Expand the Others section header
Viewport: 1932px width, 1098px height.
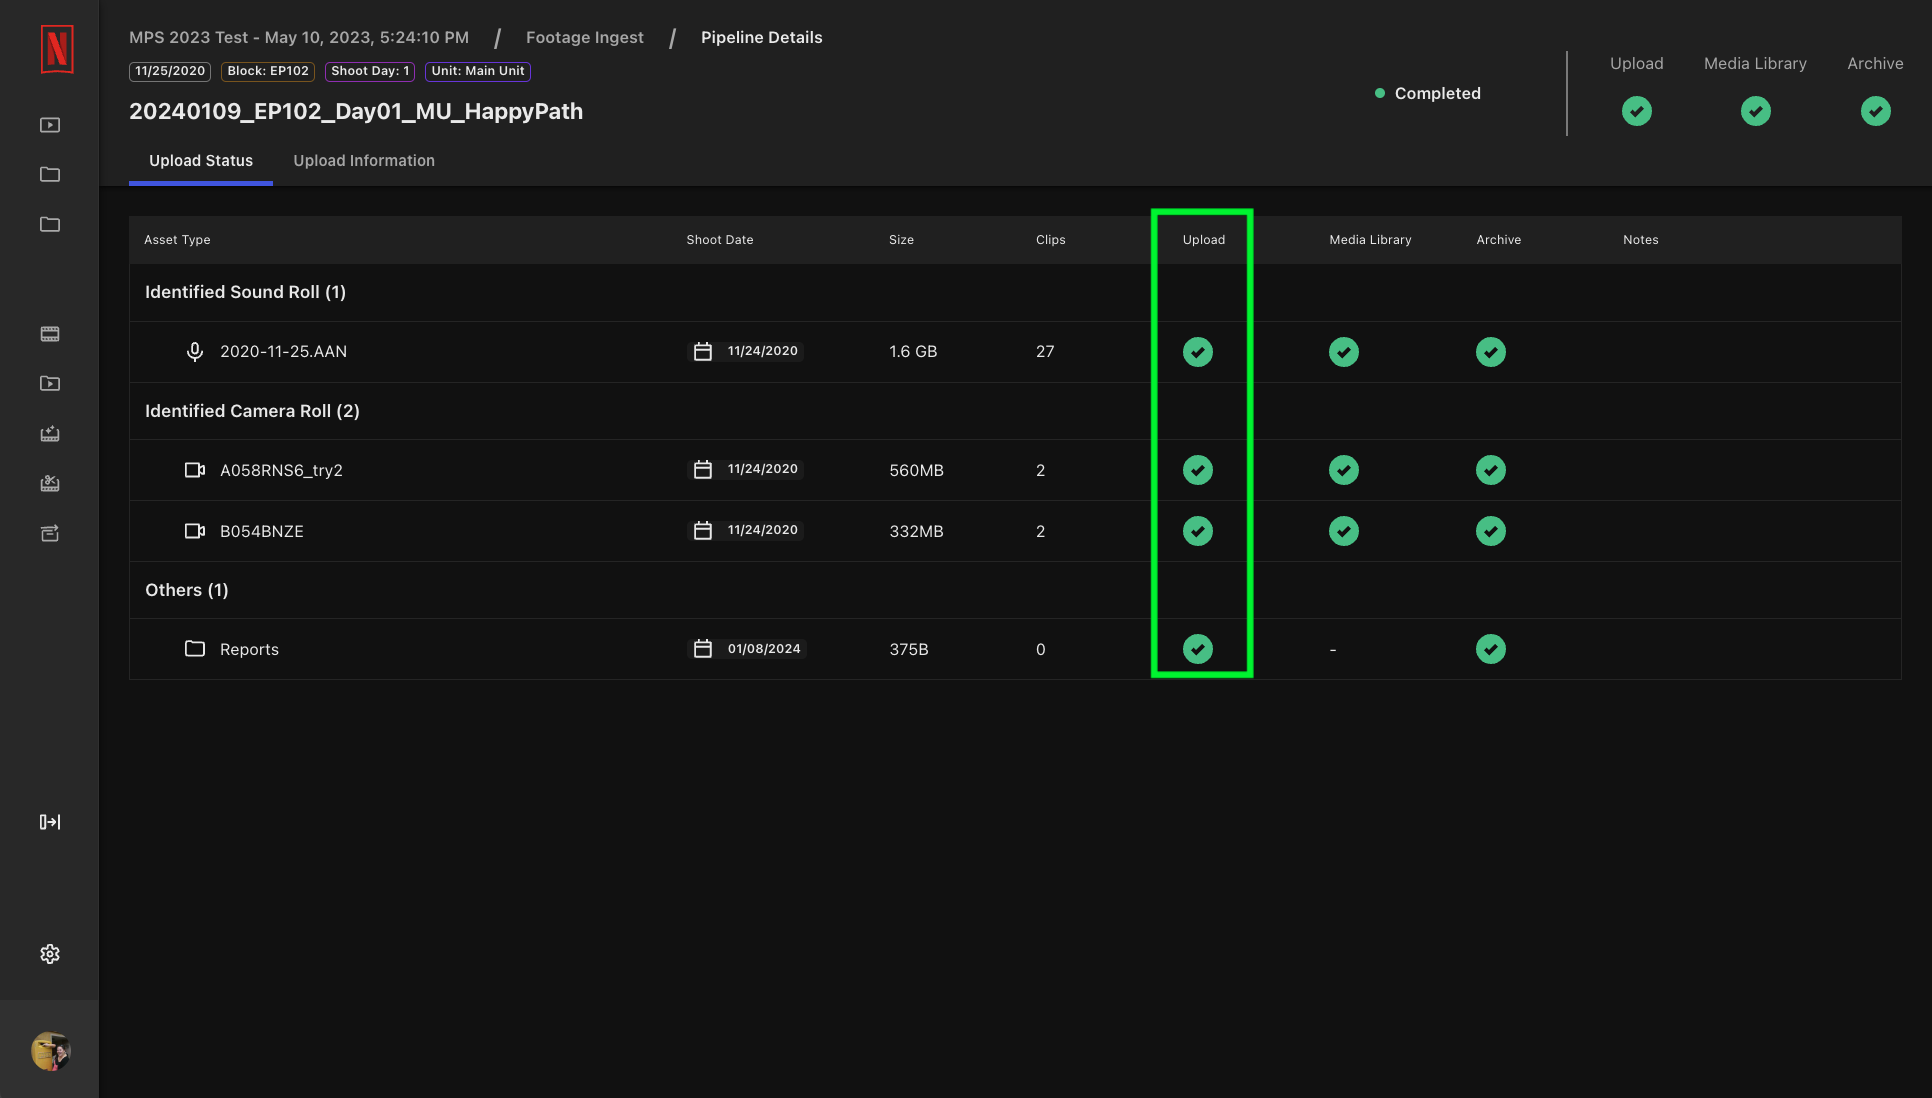(187, 589)
